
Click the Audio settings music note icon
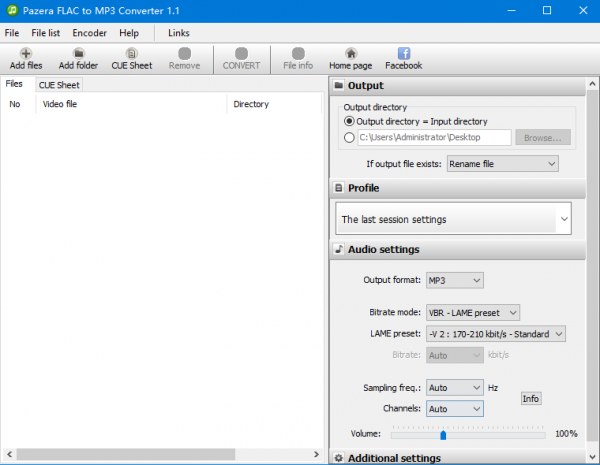(x=339, y=249)
